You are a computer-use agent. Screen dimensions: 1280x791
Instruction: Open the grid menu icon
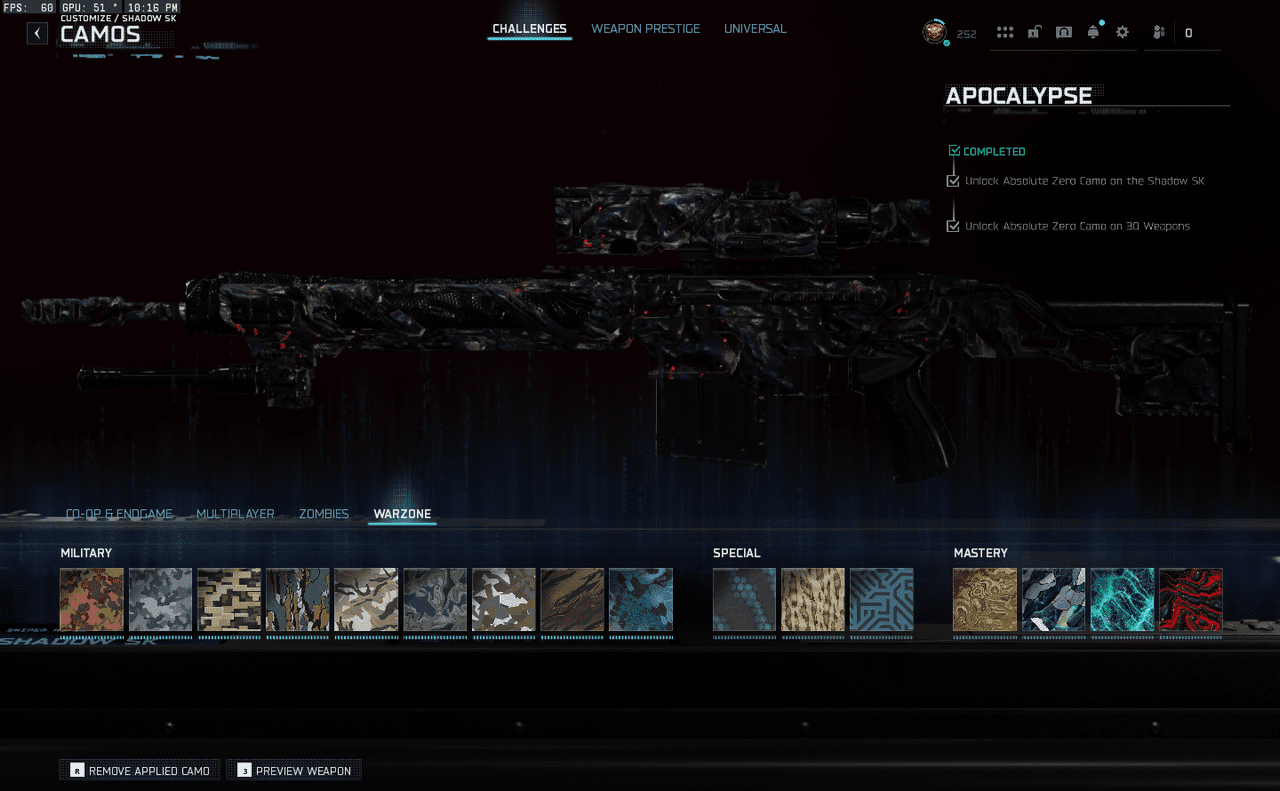1005,32
